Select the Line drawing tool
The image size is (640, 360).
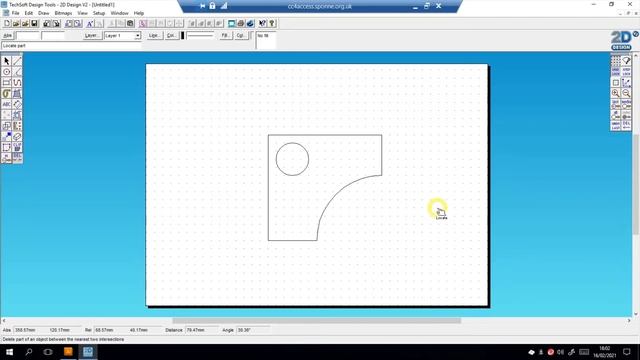coord(17,61)
